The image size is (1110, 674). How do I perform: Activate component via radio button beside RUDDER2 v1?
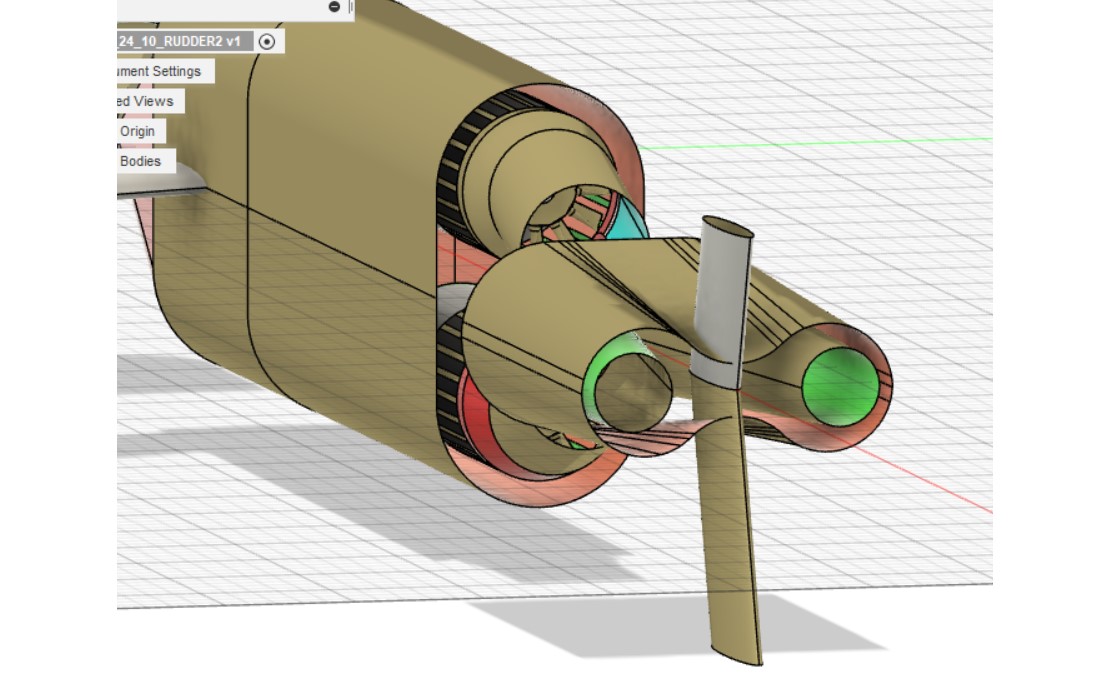coord(267,42)
